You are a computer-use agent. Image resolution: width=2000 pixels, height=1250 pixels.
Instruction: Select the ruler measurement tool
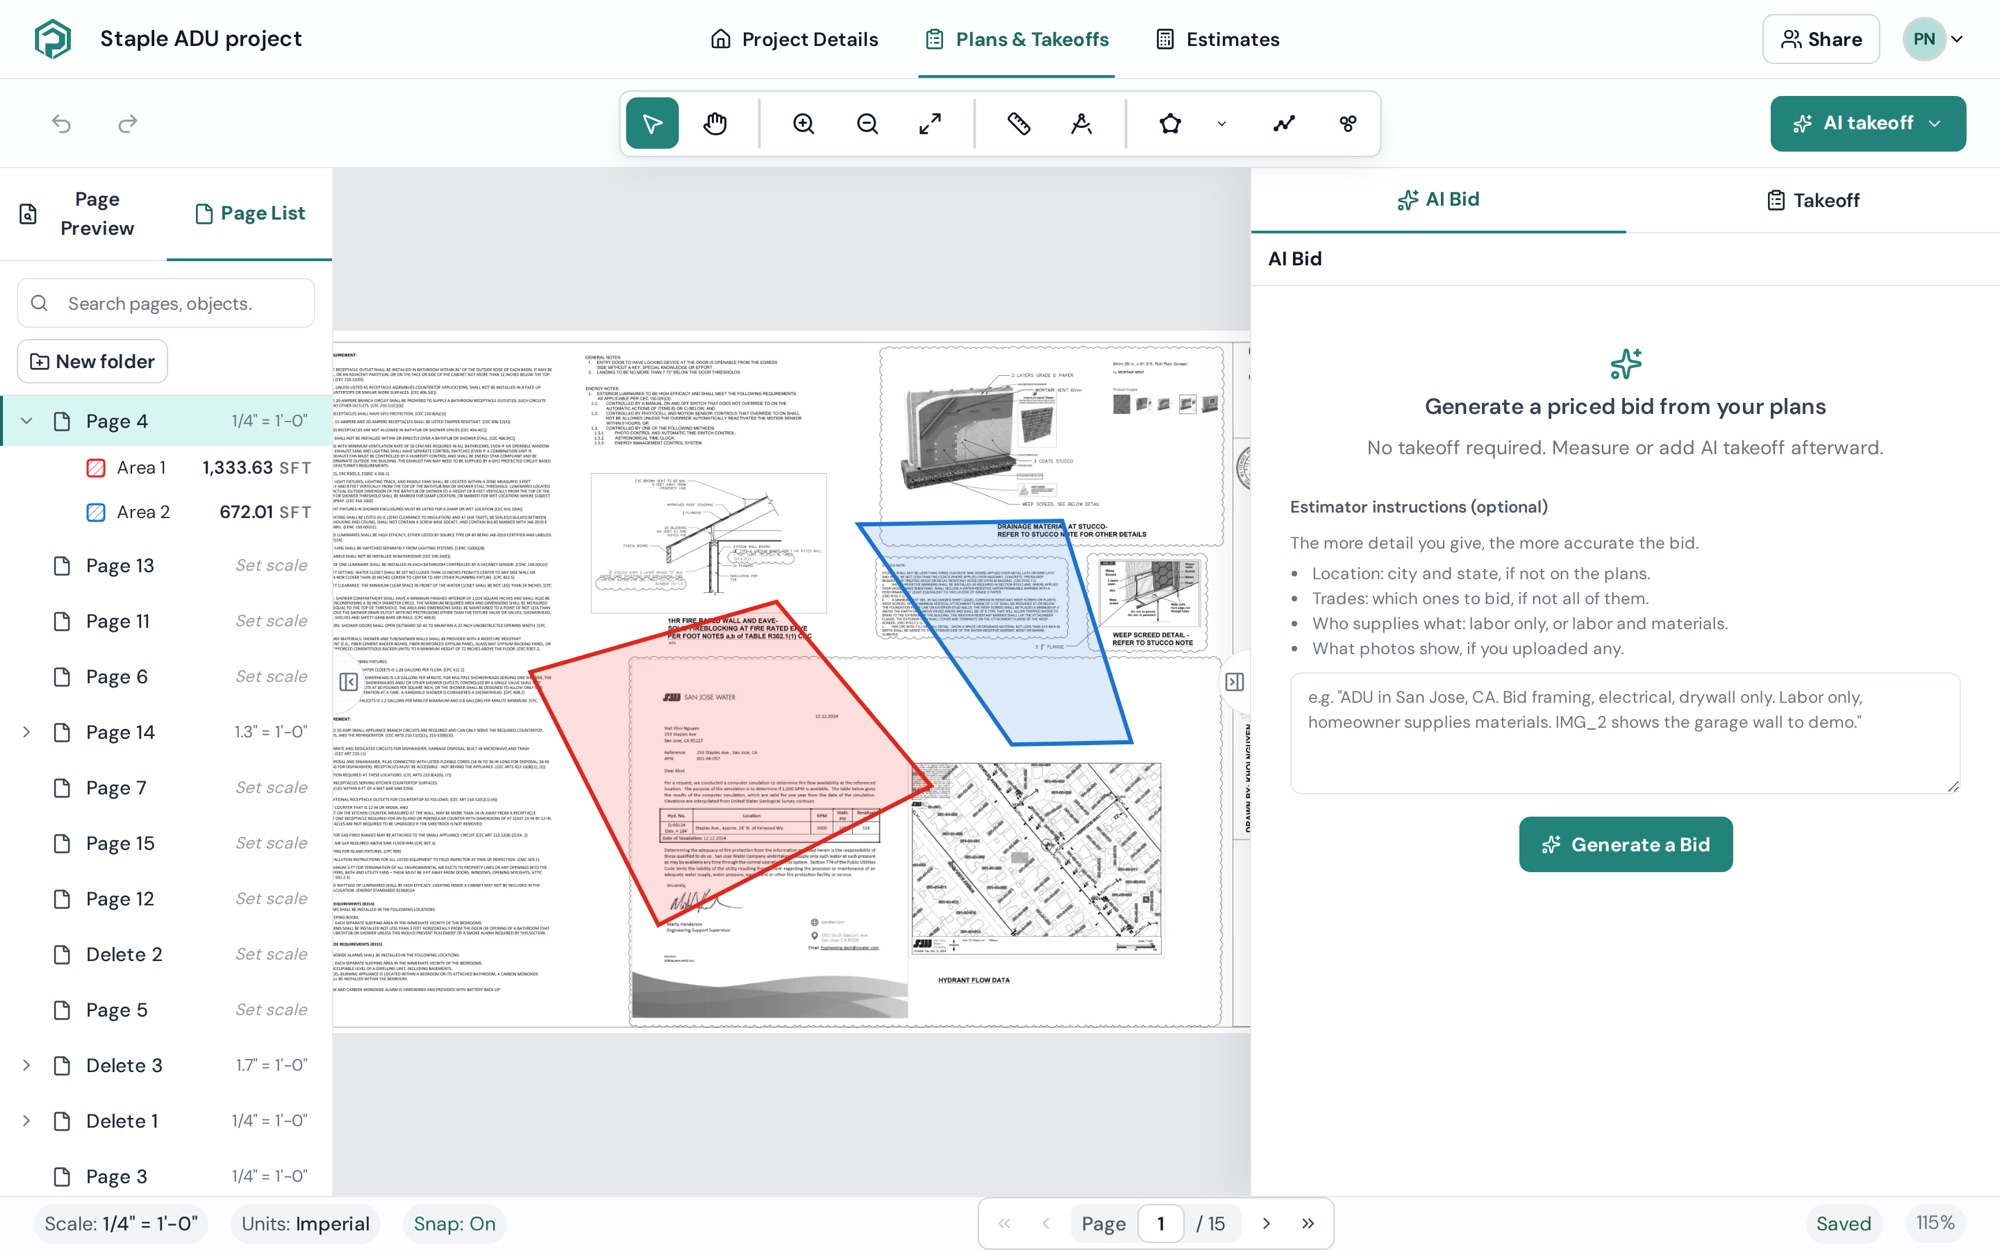[1019, 123]
